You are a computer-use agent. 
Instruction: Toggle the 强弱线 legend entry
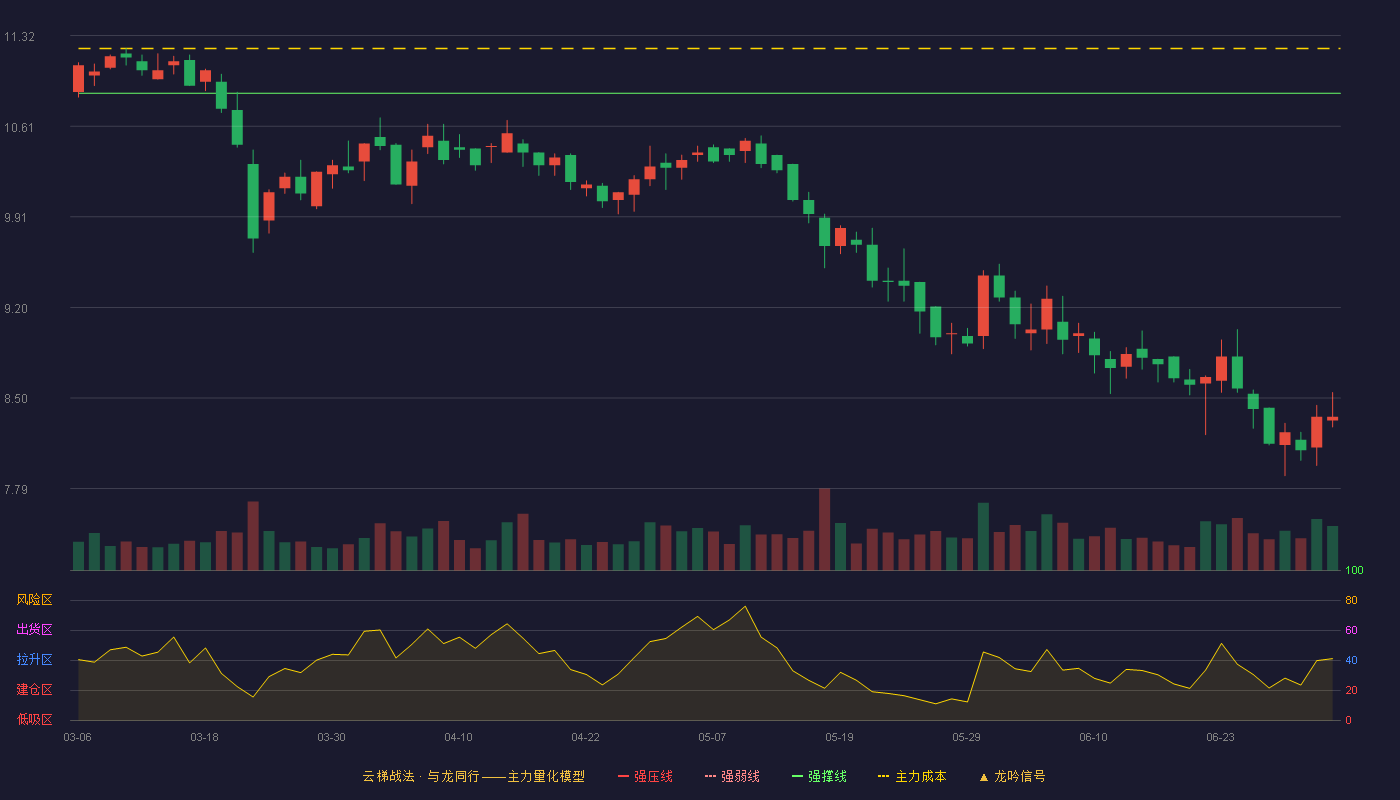click(732, 776)
